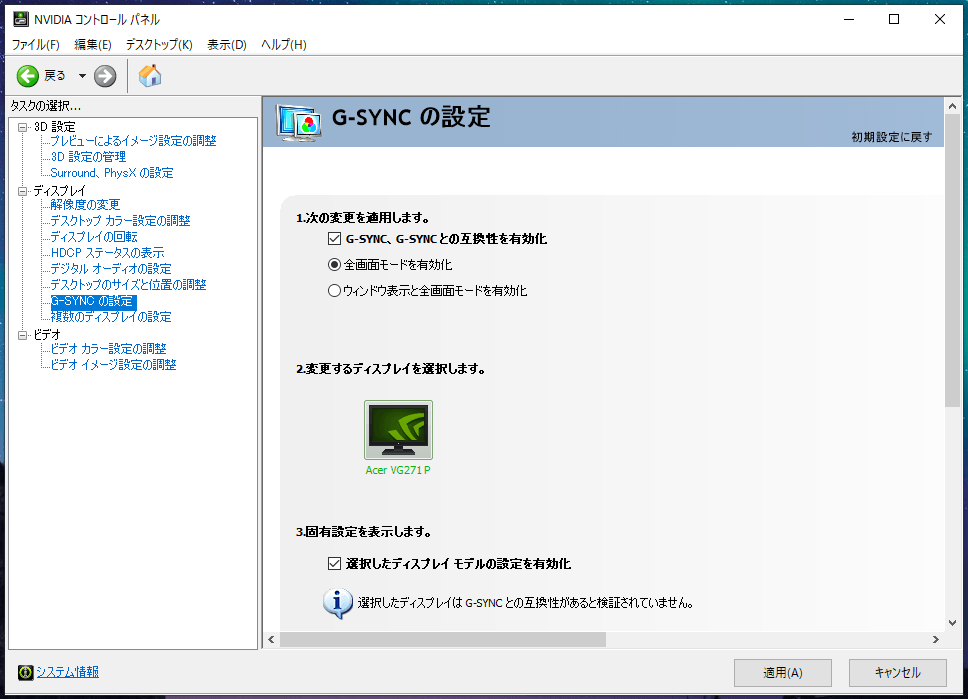Click the NVIDIA title bar app icon
Viewport: 968px width, 699px height.
coord(20,19)
